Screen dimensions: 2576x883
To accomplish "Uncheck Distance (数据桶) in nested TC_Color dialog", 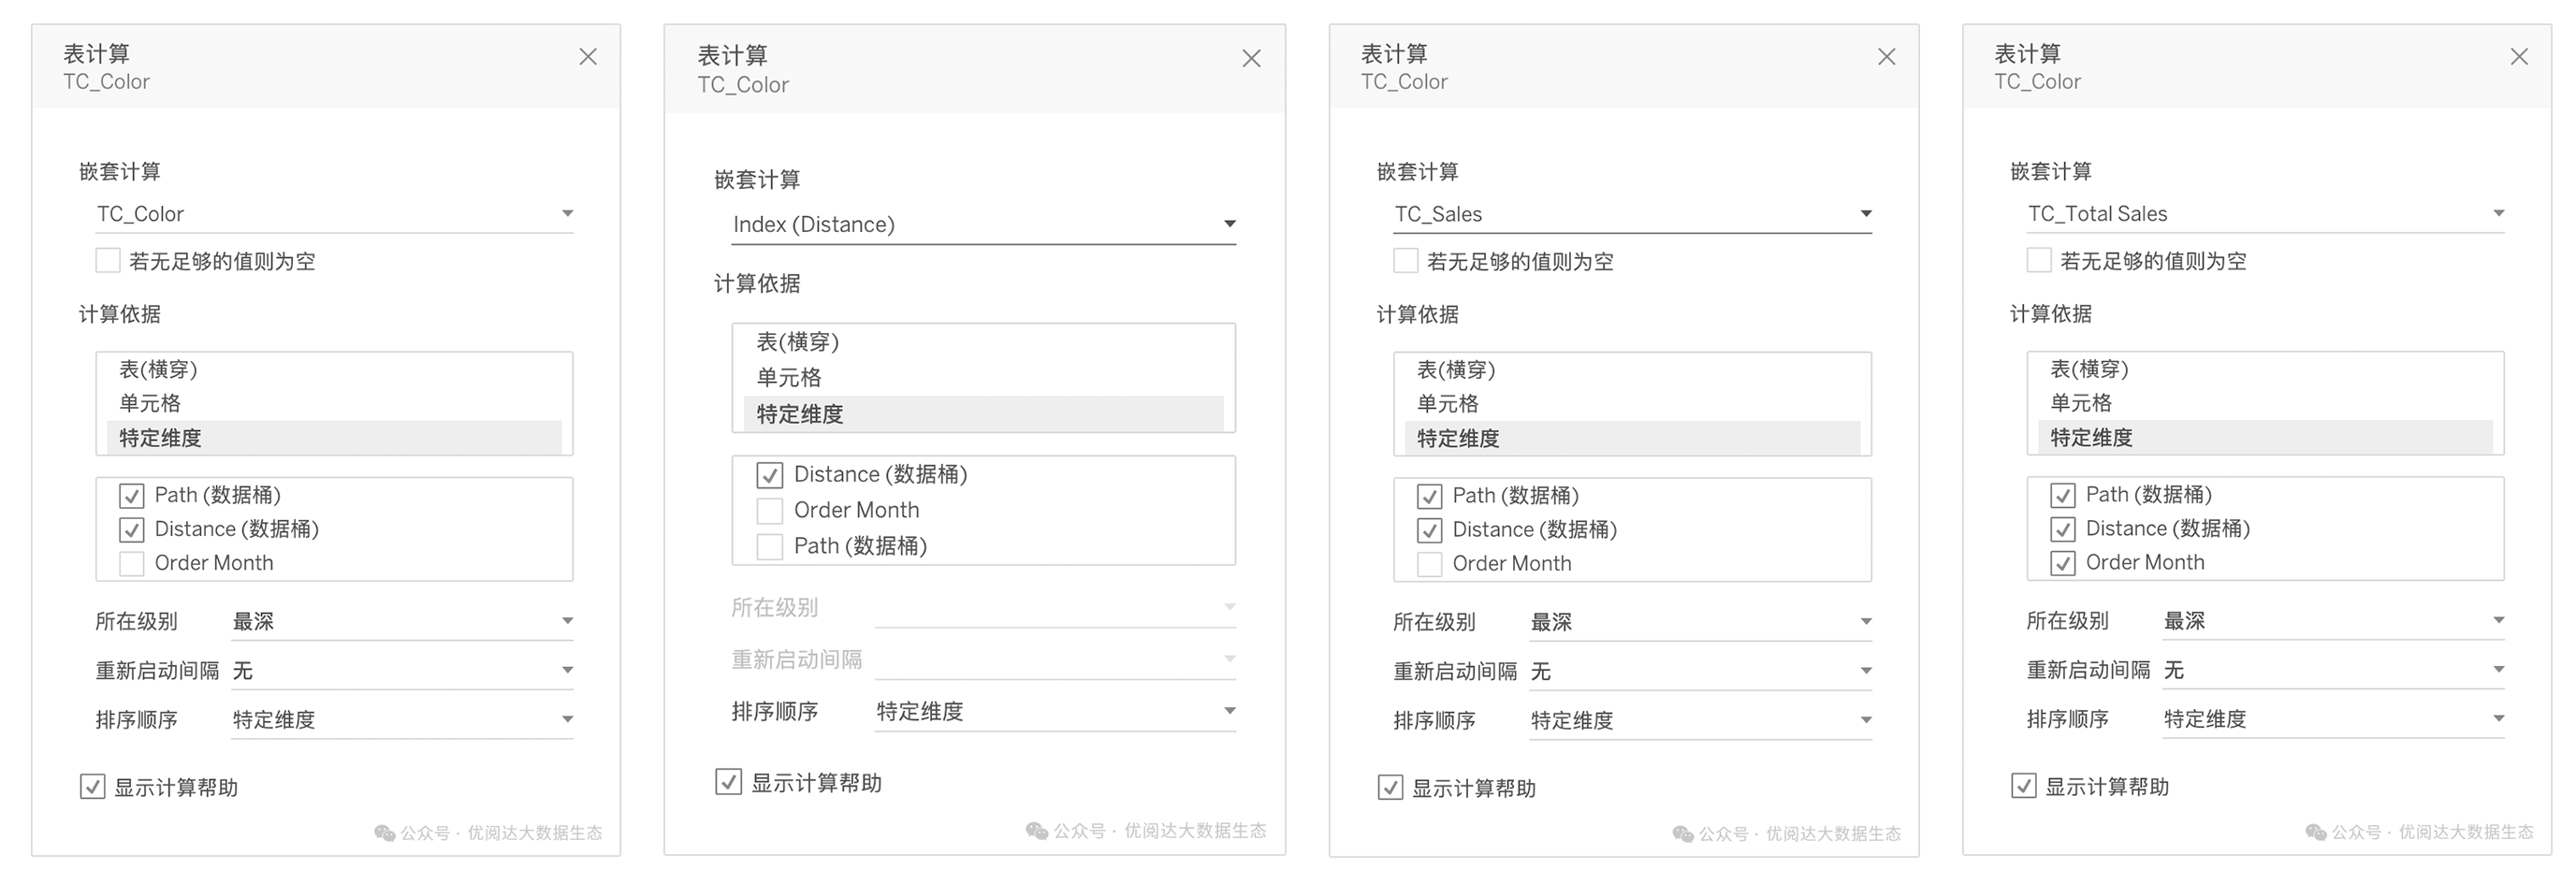I will 132,530.
